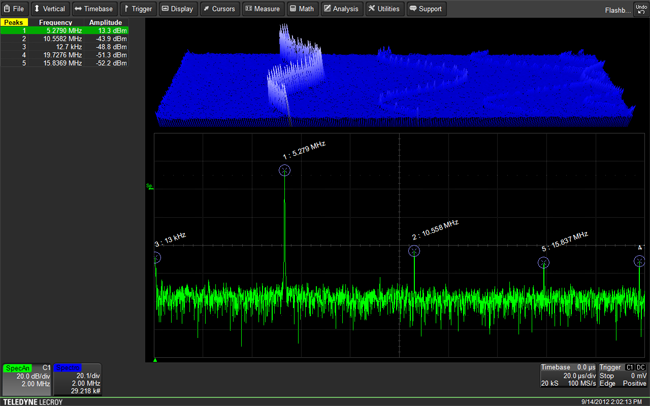
Task: Click the 10.558 MHz peak marker
Action: (x=414, y=251)
